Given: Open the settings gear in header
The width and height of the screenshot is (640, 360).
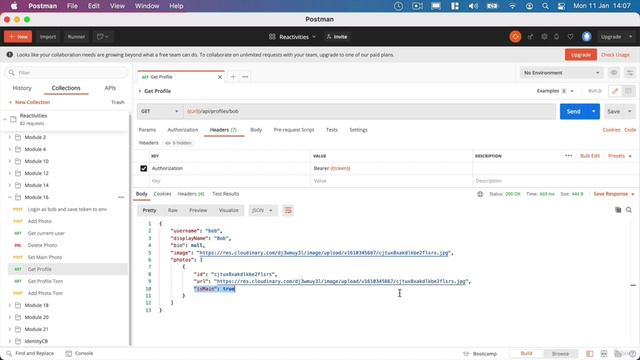Looking at the screenshot, I should (x=544, y=37).
